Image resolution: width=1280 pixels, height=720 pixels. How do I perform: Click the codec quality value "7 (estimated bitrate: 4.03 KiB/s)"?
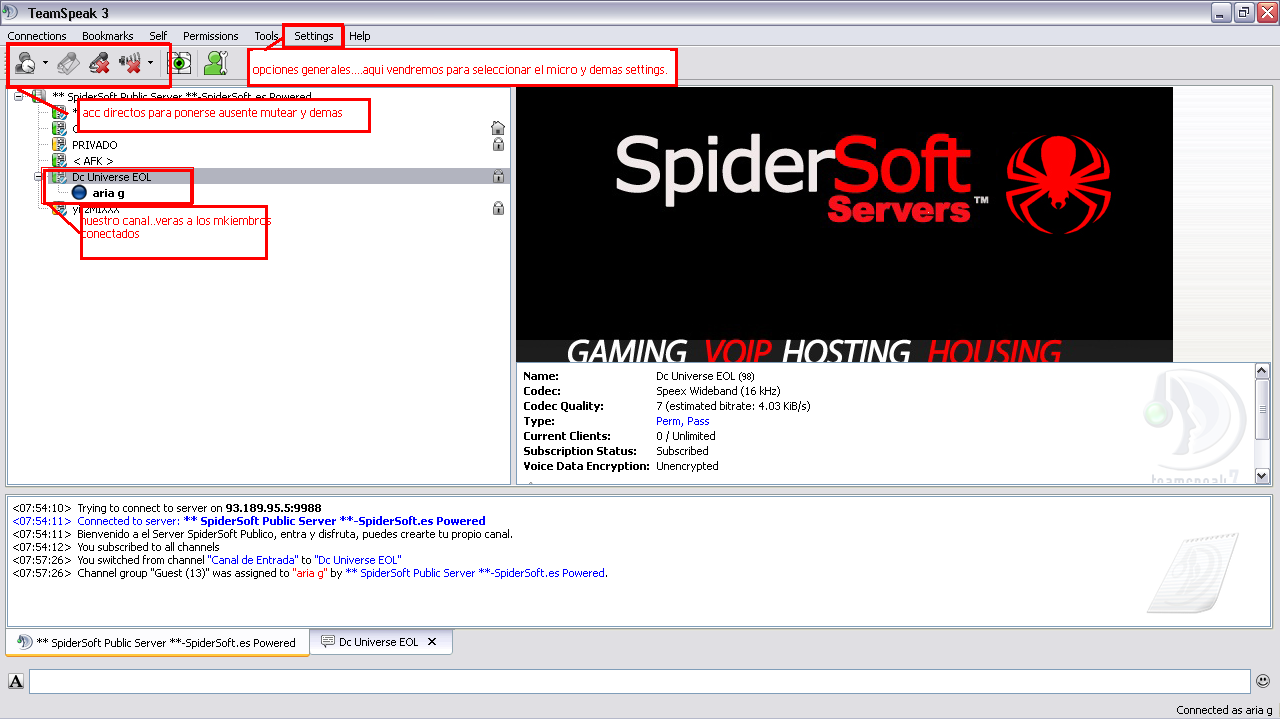pyautogui.click(x=733, y=406)
